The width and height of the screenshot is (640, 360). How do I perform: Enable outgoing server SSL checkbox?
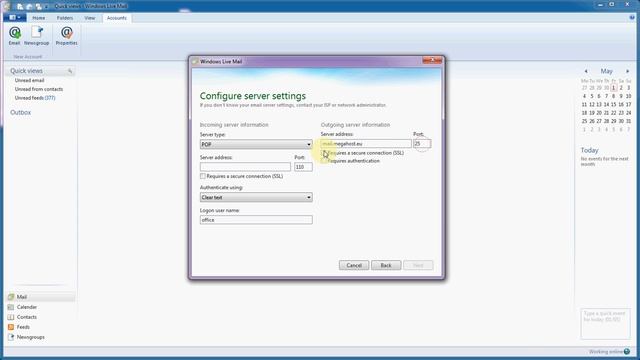coord(324,153)
